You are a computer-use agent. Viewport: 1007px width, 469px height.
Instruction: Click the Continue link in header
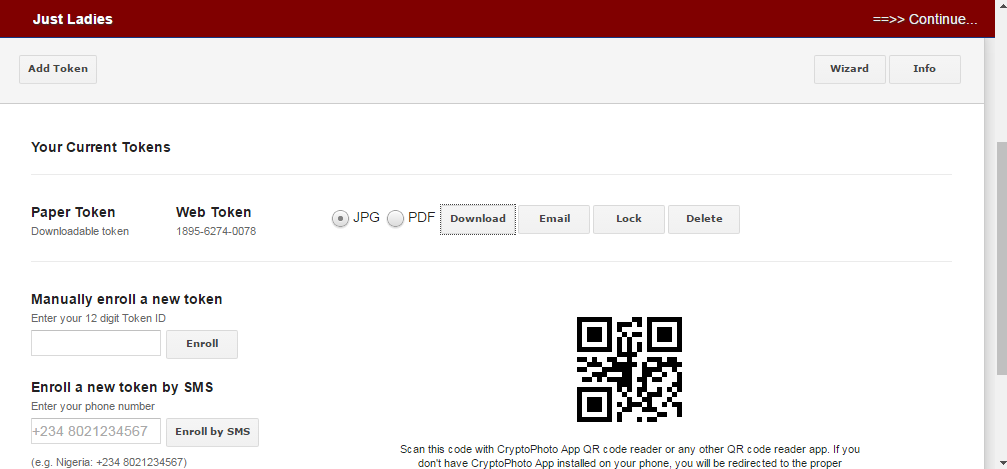[x=925, y=19]
